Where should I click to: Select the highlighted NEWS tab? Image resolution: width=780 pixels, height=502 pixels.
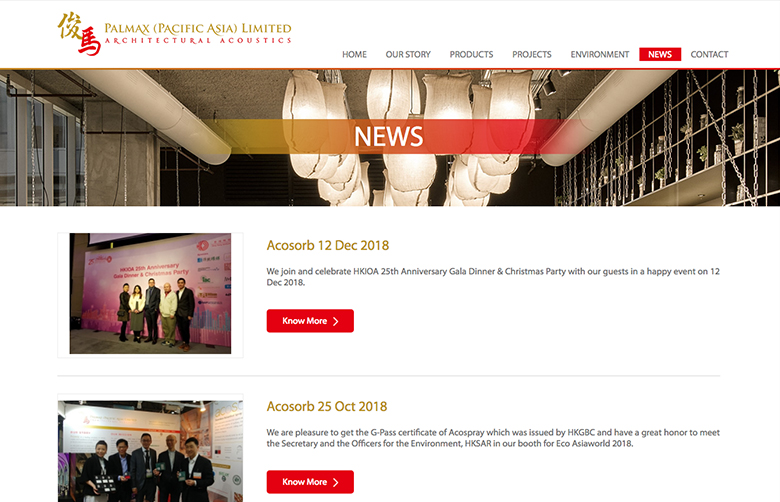660,54
